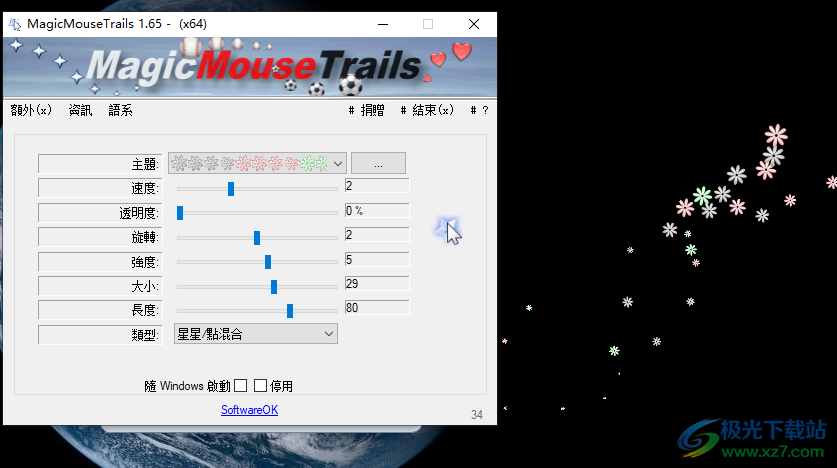Click the 長度 length slider handle
Image resolution: width=837 pixels, height=468 pixels.
tap(290, 311)
